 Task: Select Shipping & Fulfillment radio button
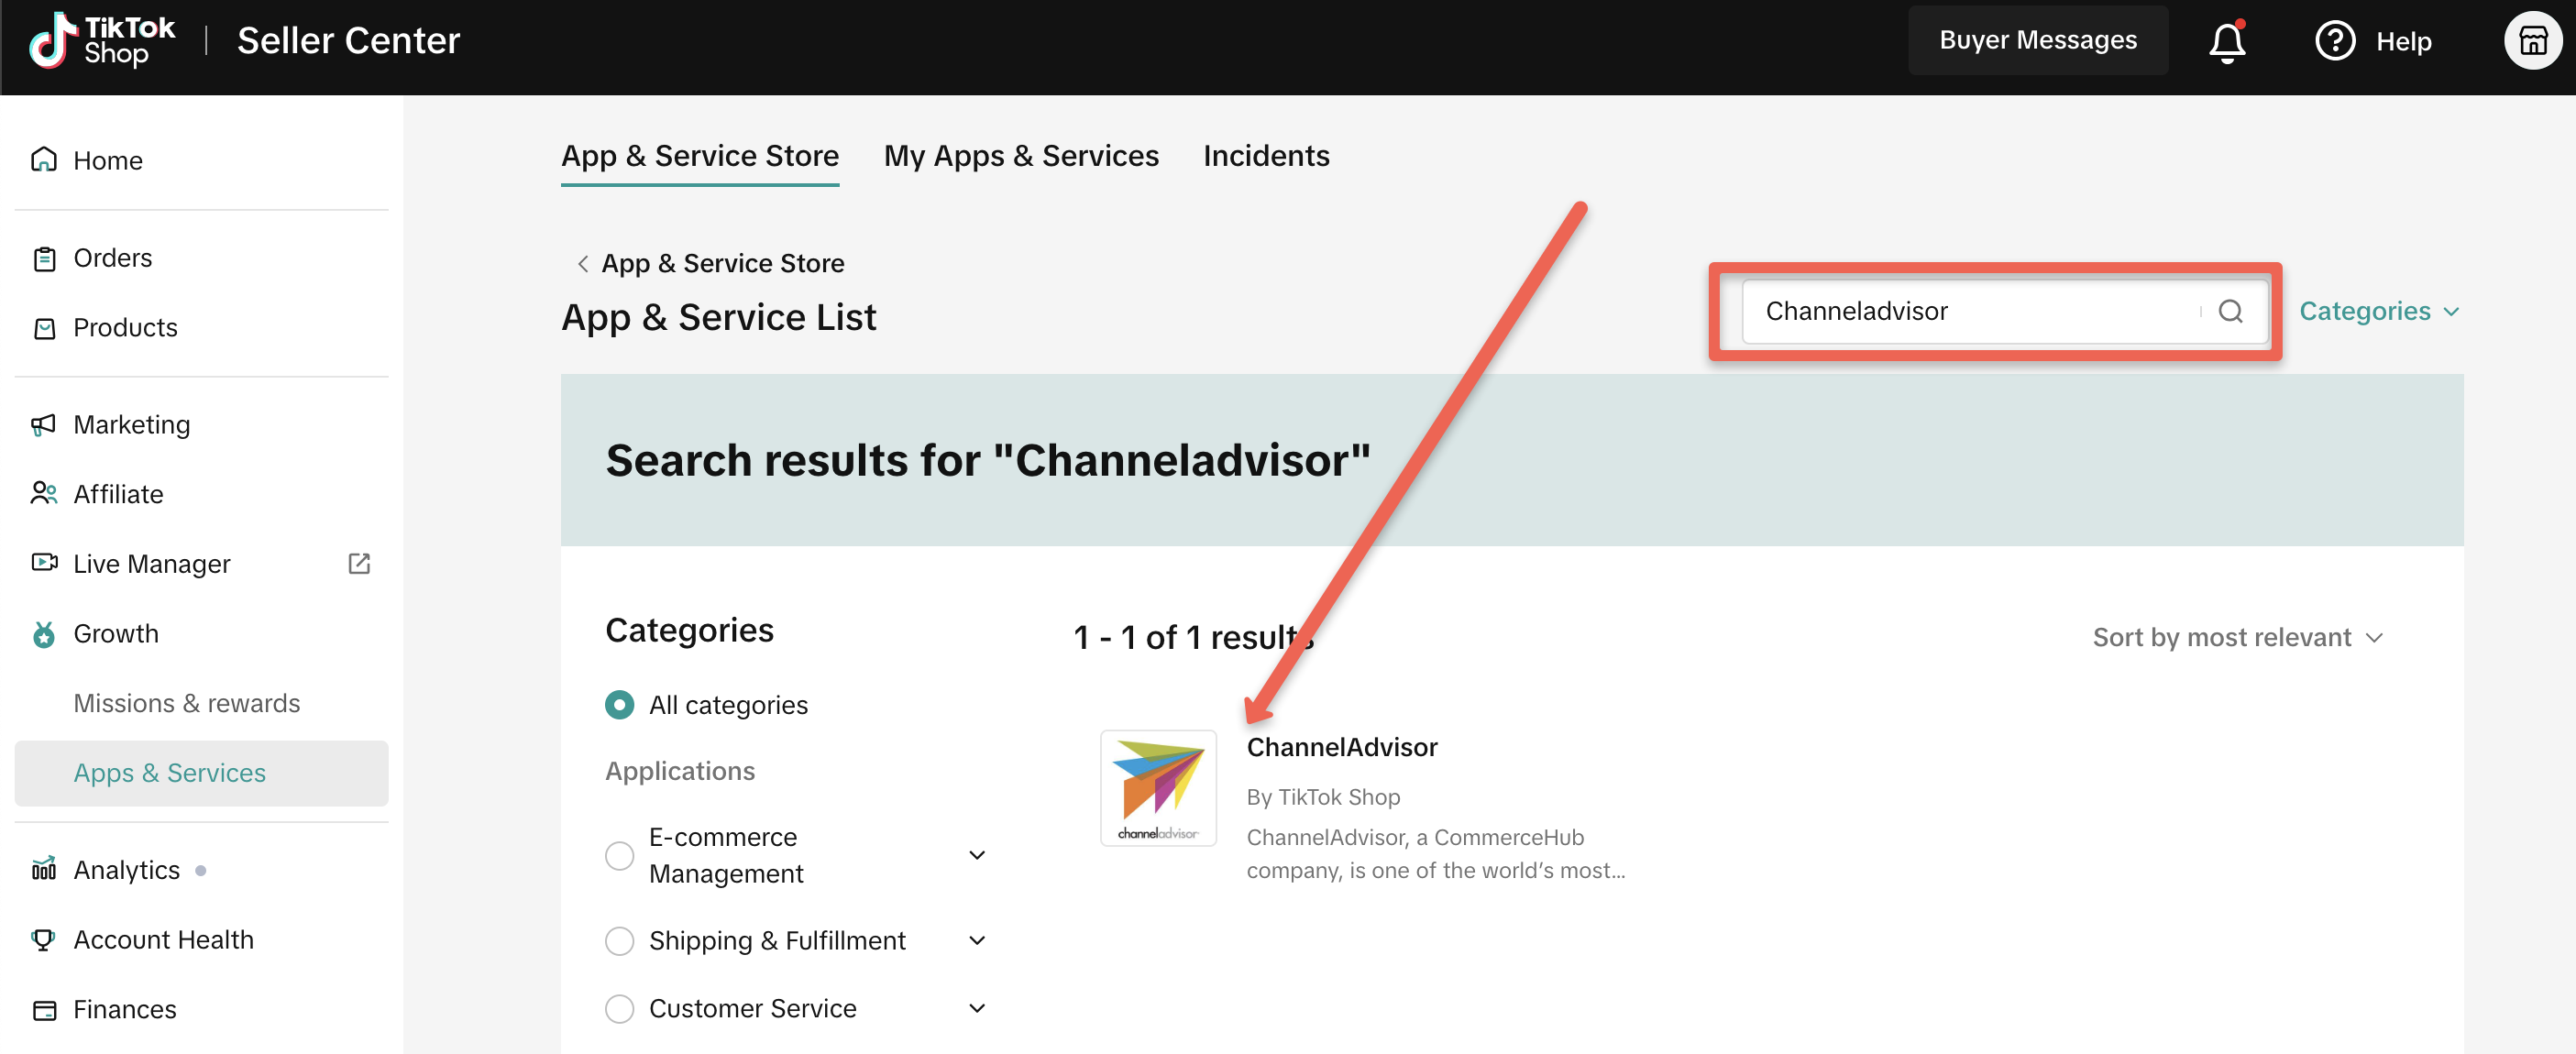tap(619, 941)
